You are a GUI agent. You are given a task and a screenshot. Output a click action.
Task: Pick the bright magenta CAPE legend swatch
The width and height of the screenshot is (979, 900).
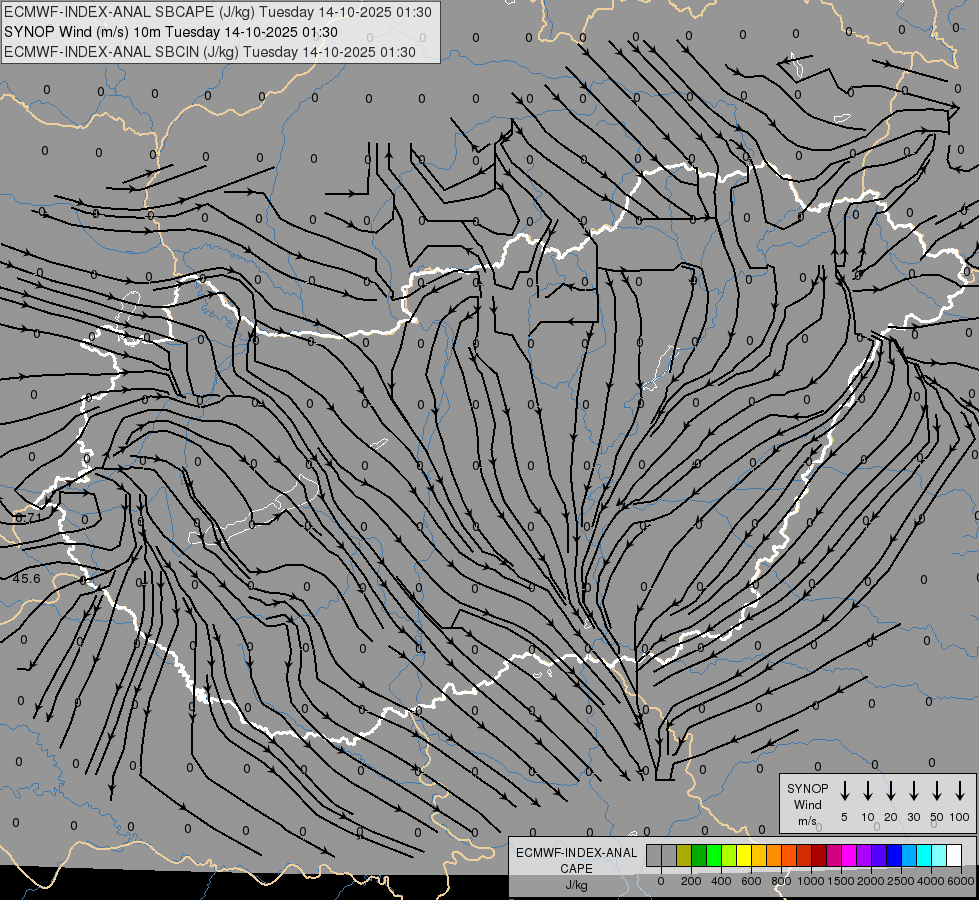point(849,855)
